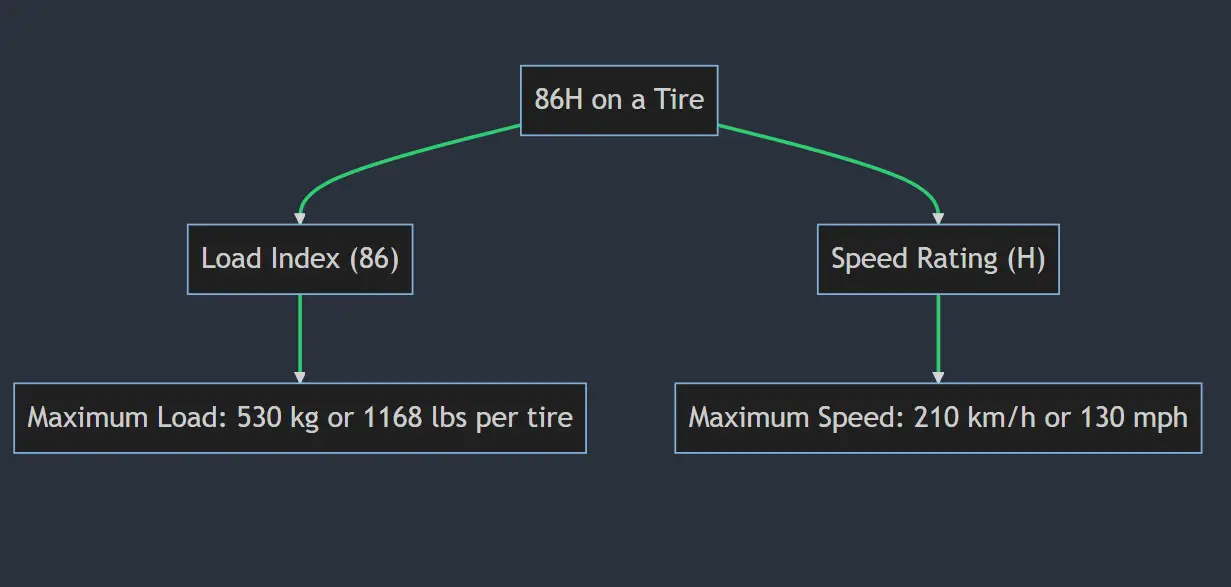Select the vertical green line below Load Index
The width and height of the screenshot is (1231, 587).
[300, 335]
